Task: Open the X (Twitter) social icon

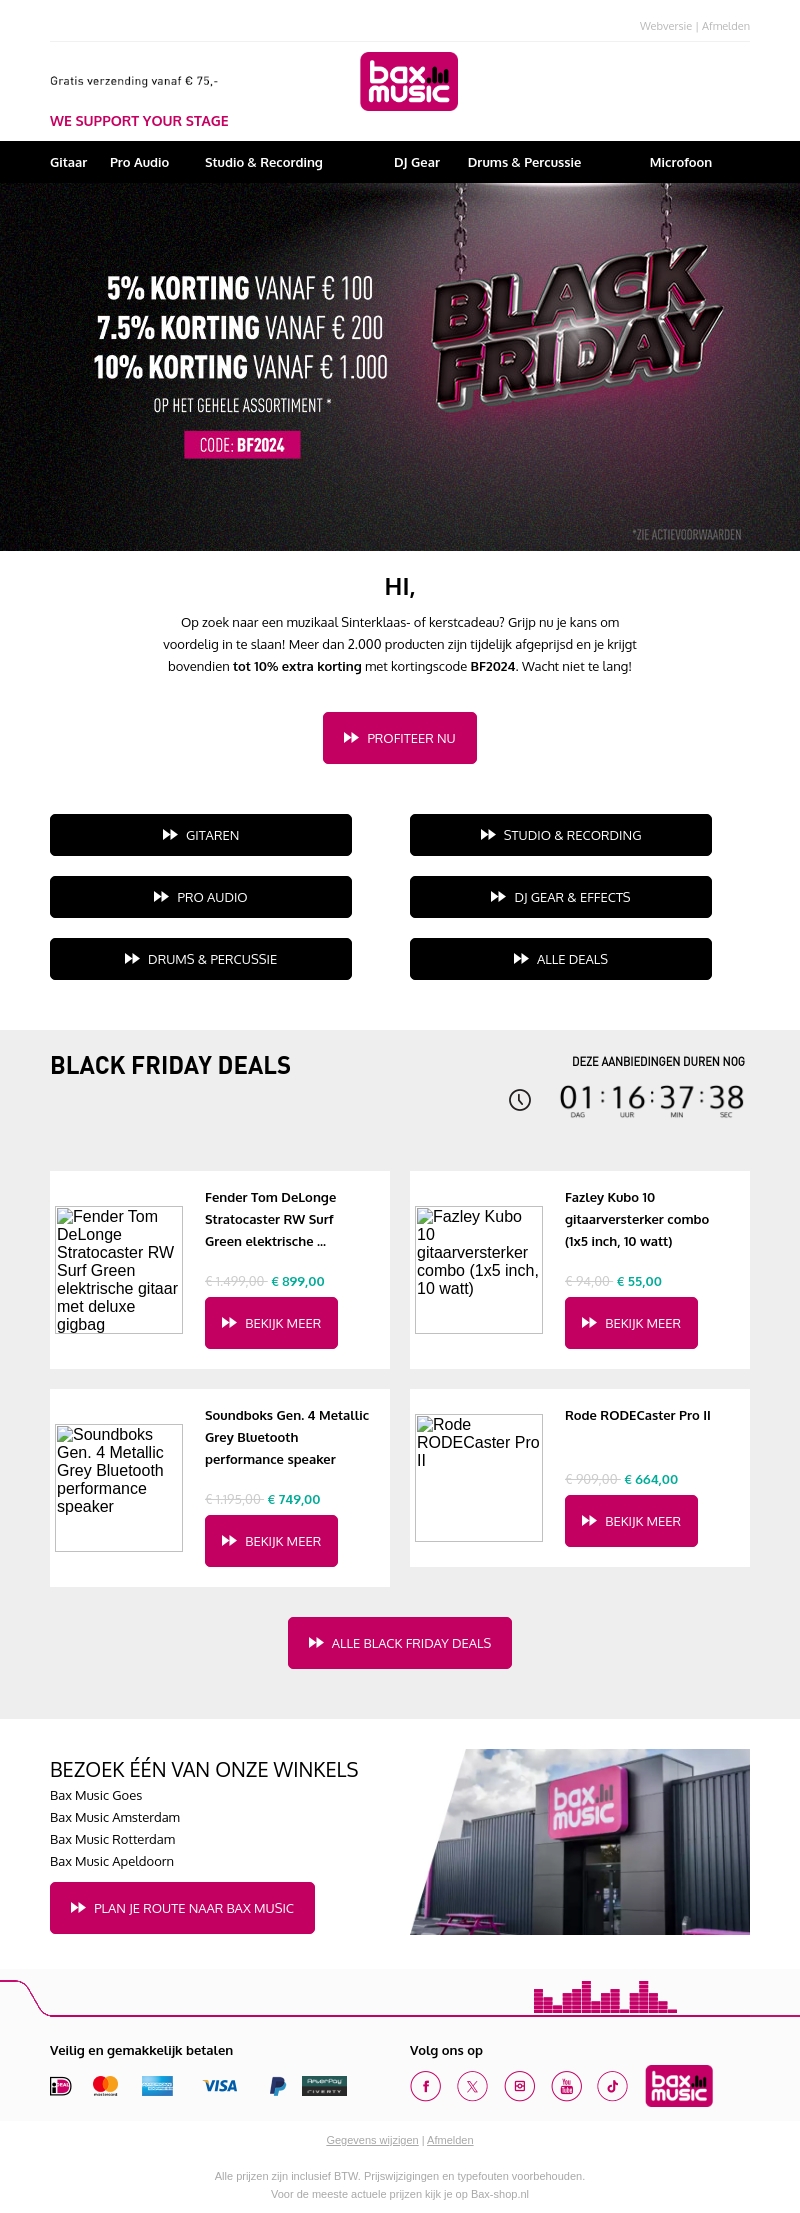Action: pyautogui.click(x=473, y=2086)
